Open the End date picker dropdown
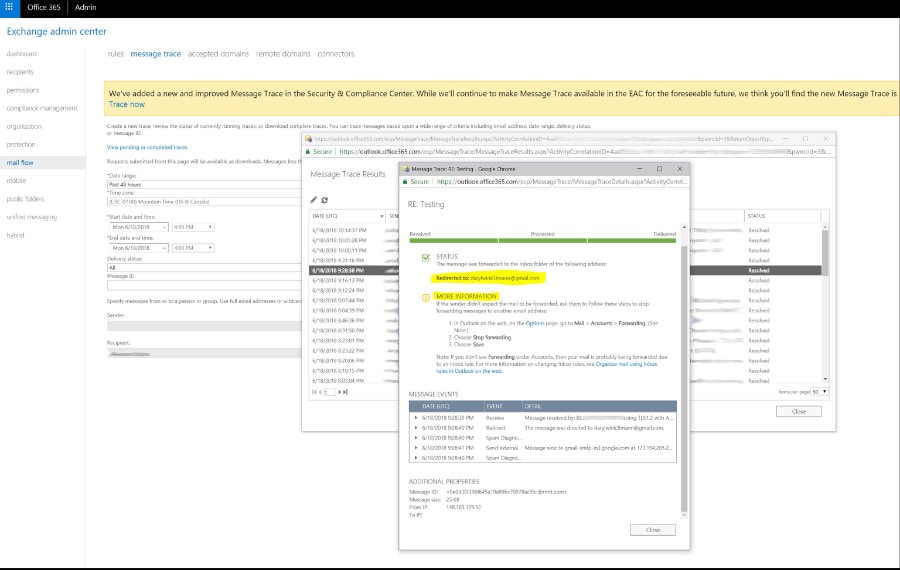 164,248
